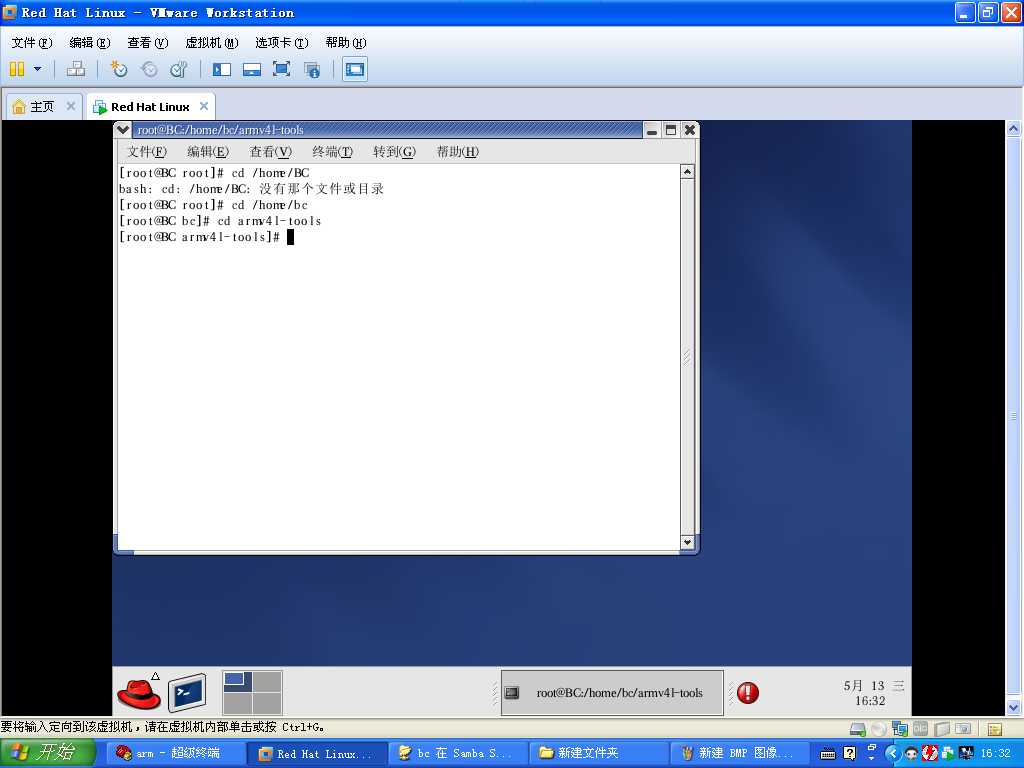1024x768 pixels.
Task: Close the terminal window
Action: click(690, 130)
